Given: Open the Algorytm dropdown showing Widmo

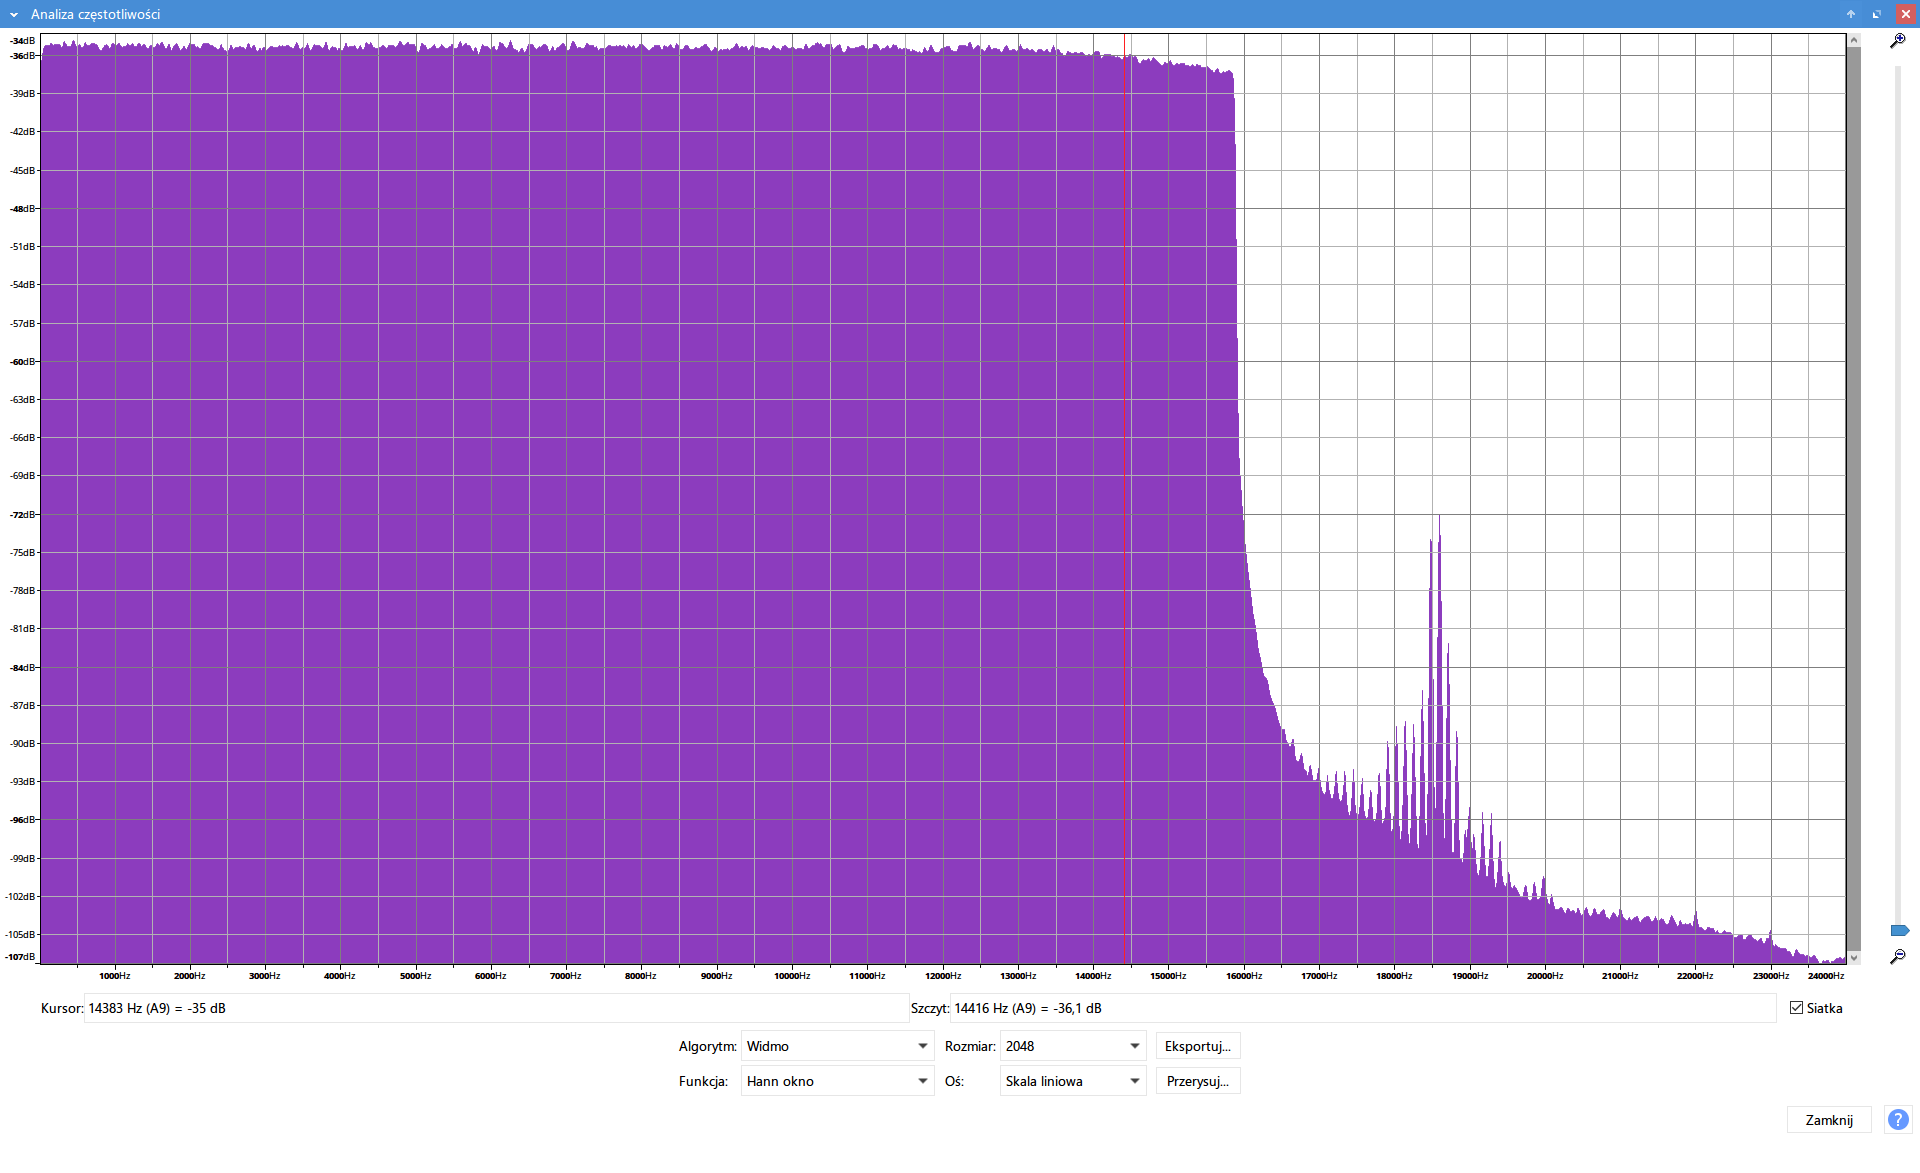Looking at the screenshot, I should (837, 1046).
